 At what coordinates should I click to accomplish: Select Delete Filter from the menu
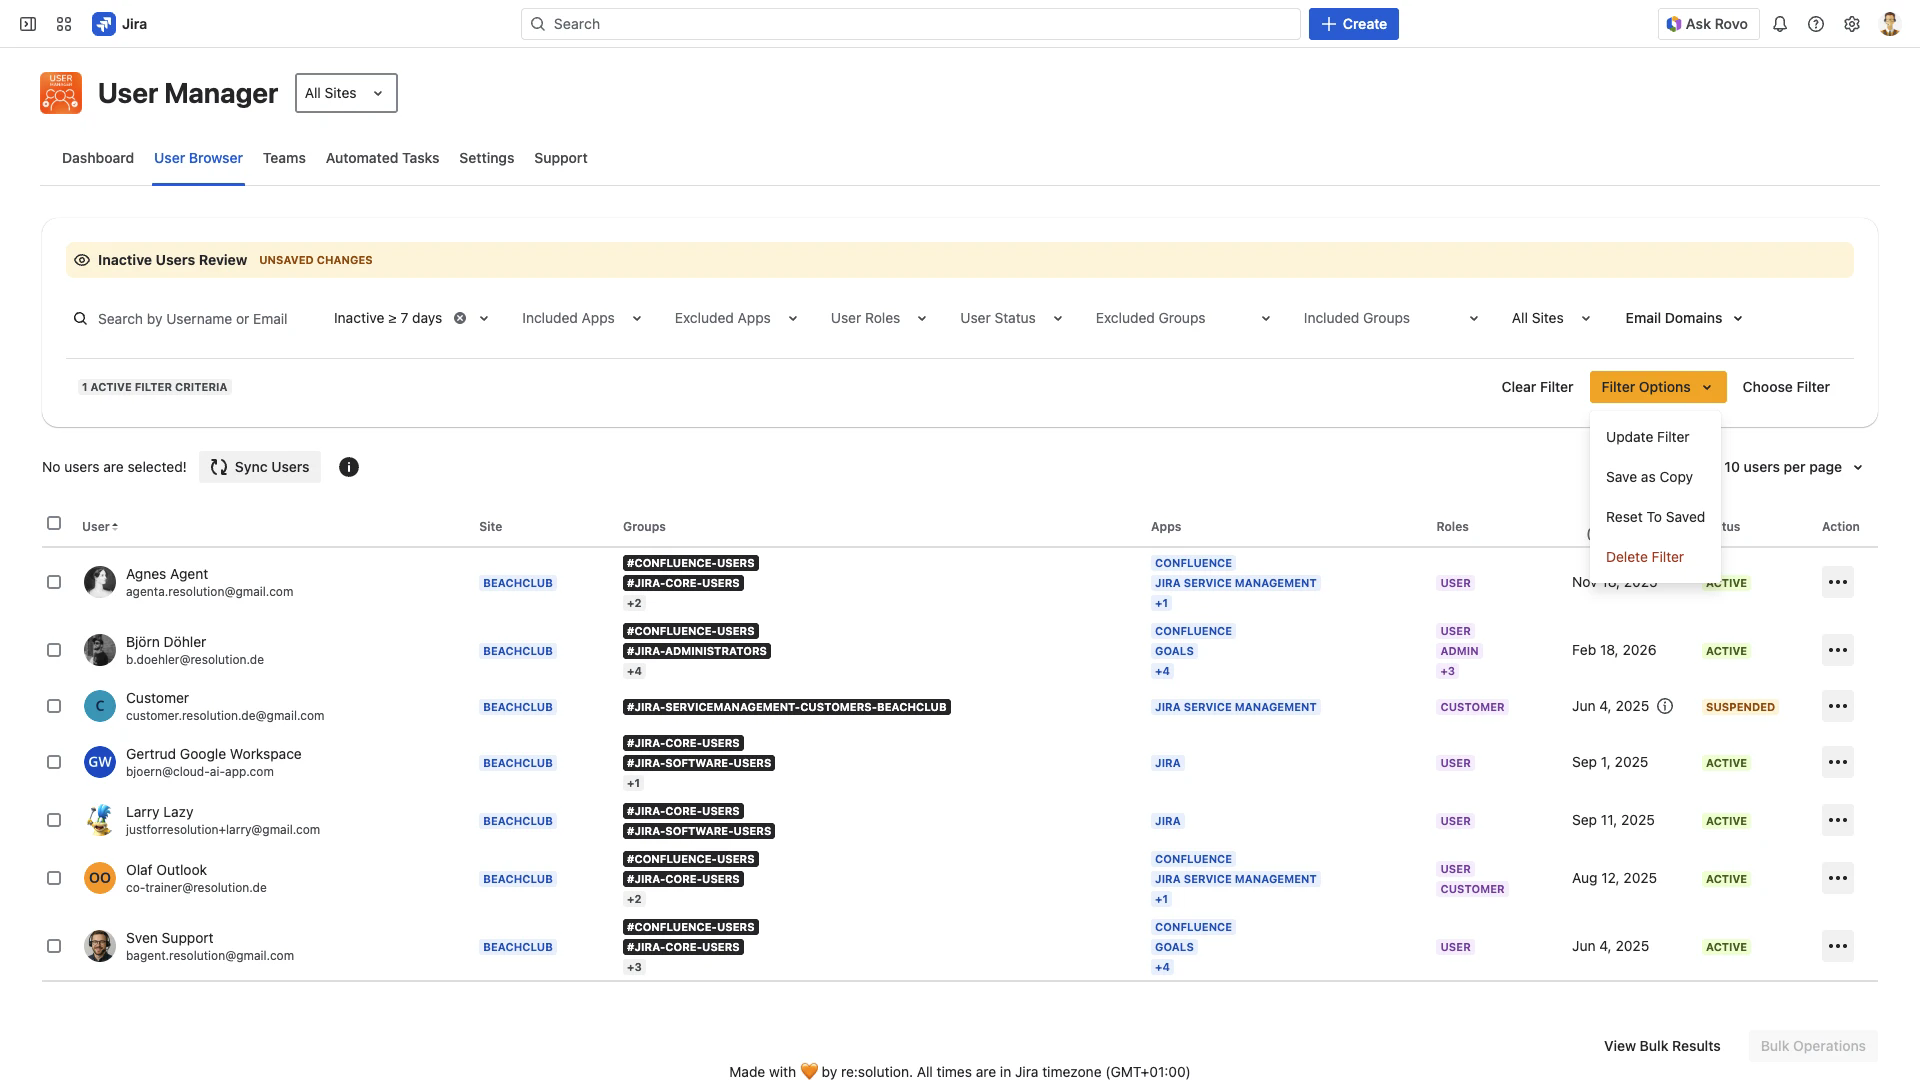pos(1644,557)
